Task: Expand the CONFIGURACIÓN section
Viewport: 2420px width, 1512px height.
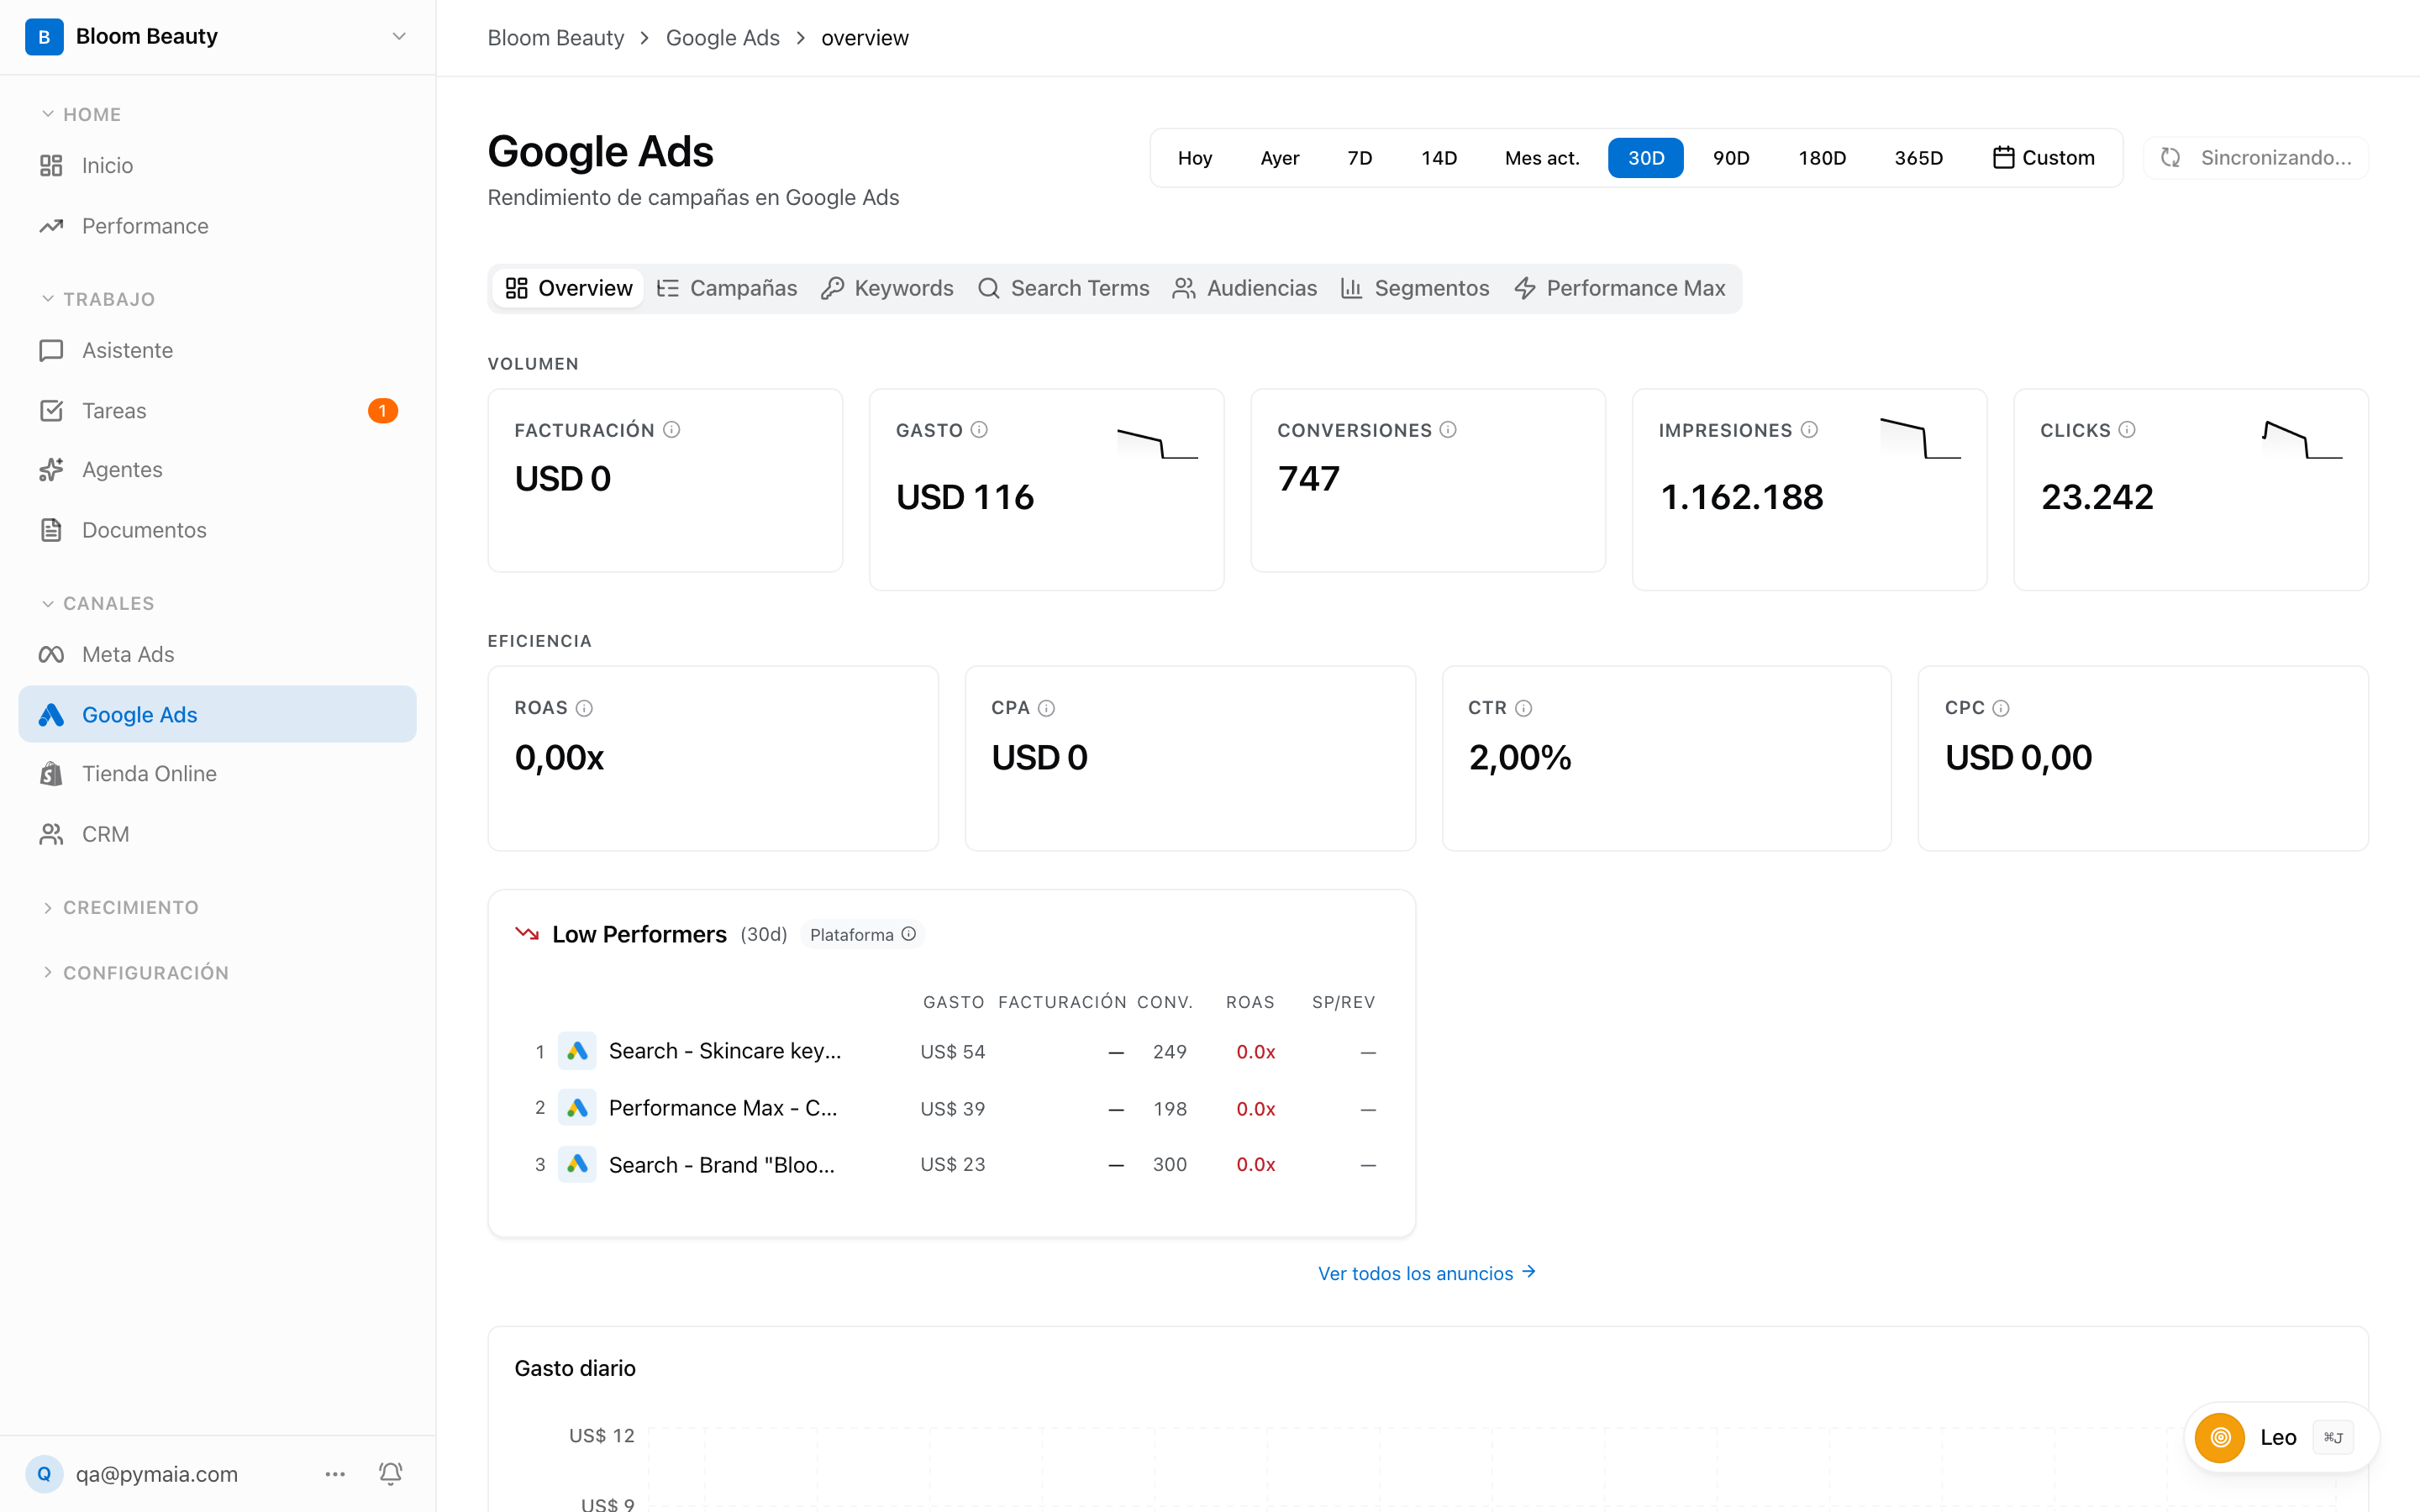Action: coord(135,972)
